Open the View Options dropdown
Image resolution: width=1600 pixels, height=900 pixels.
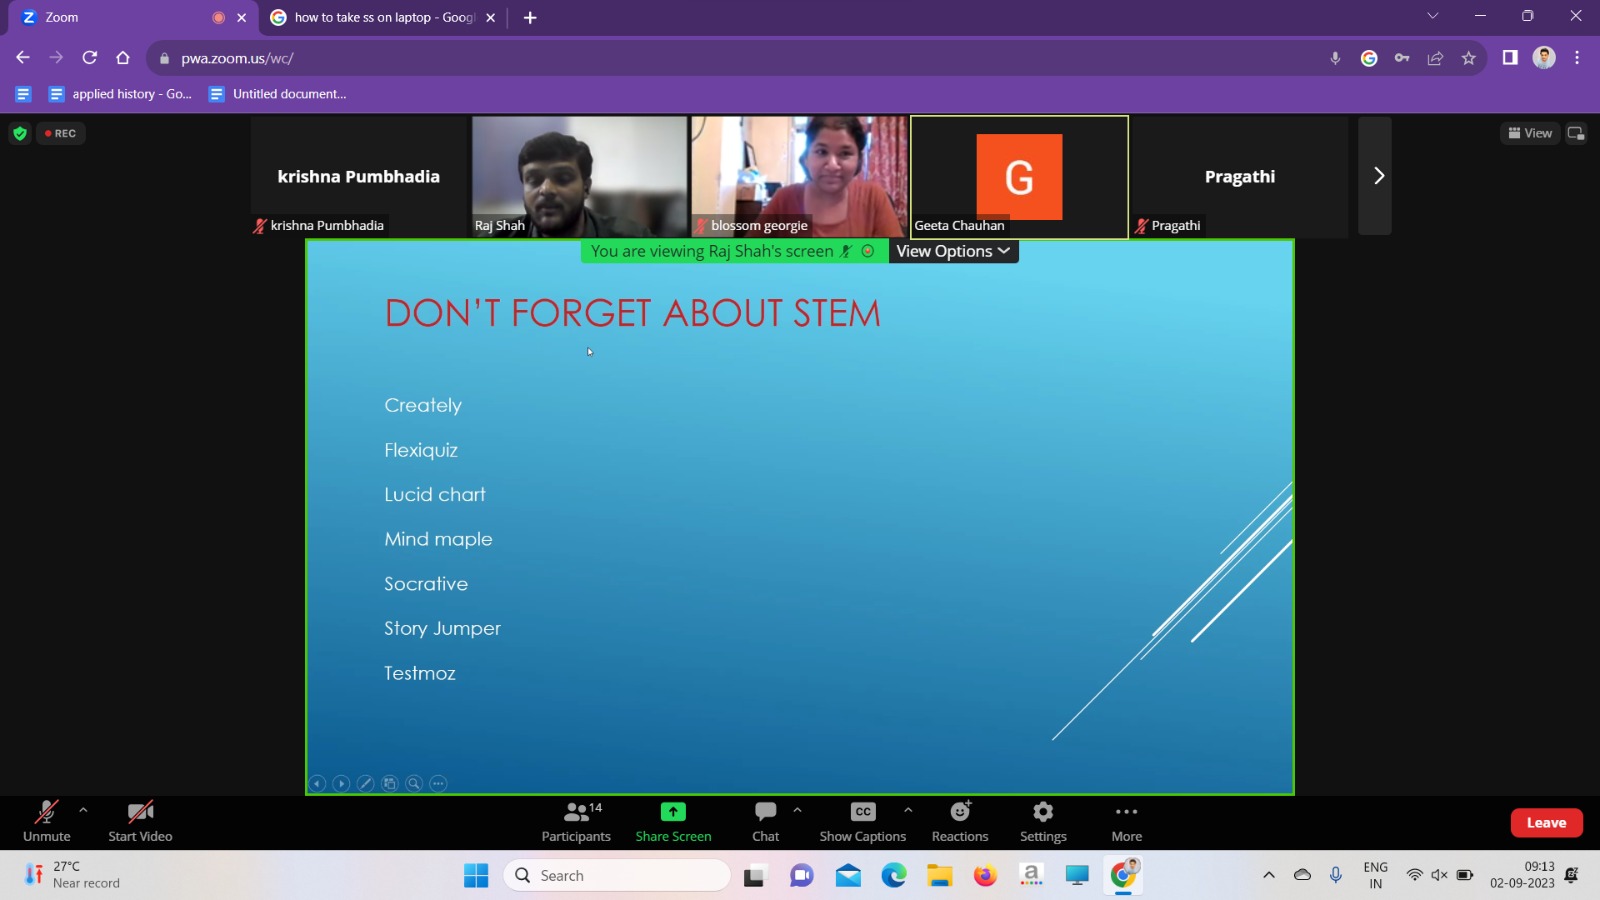953,251
